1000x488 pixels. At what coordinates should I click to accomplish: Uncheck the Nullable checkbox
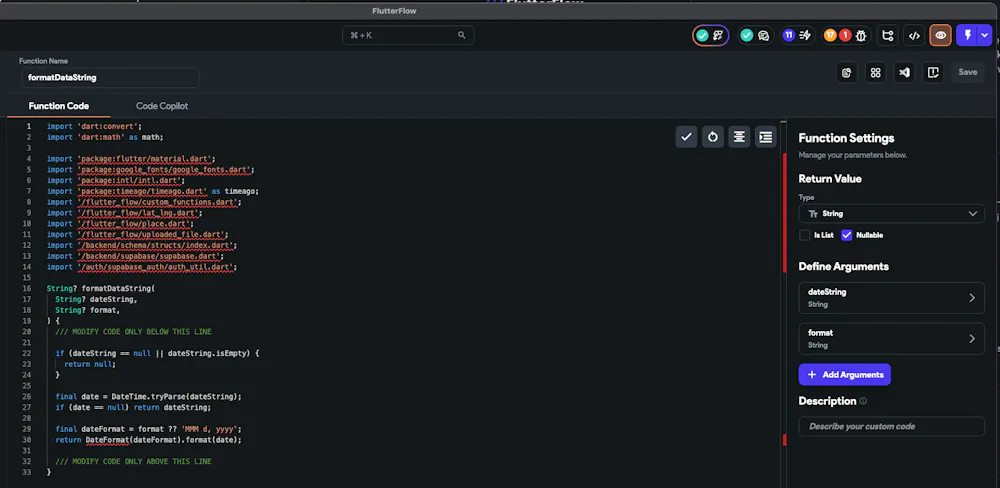pos(847,235)
